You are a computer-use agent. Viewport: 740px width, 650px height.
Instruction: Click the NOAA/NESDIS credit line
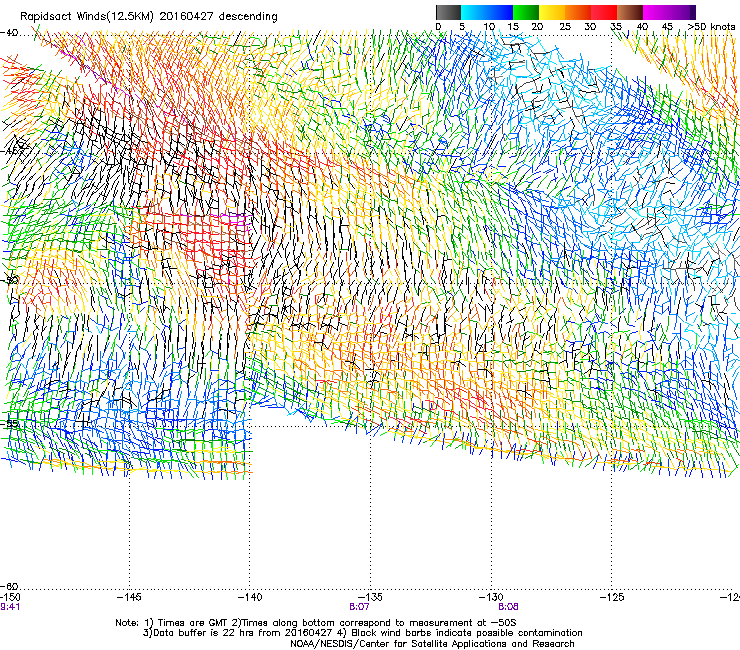(x=432, y=644)
